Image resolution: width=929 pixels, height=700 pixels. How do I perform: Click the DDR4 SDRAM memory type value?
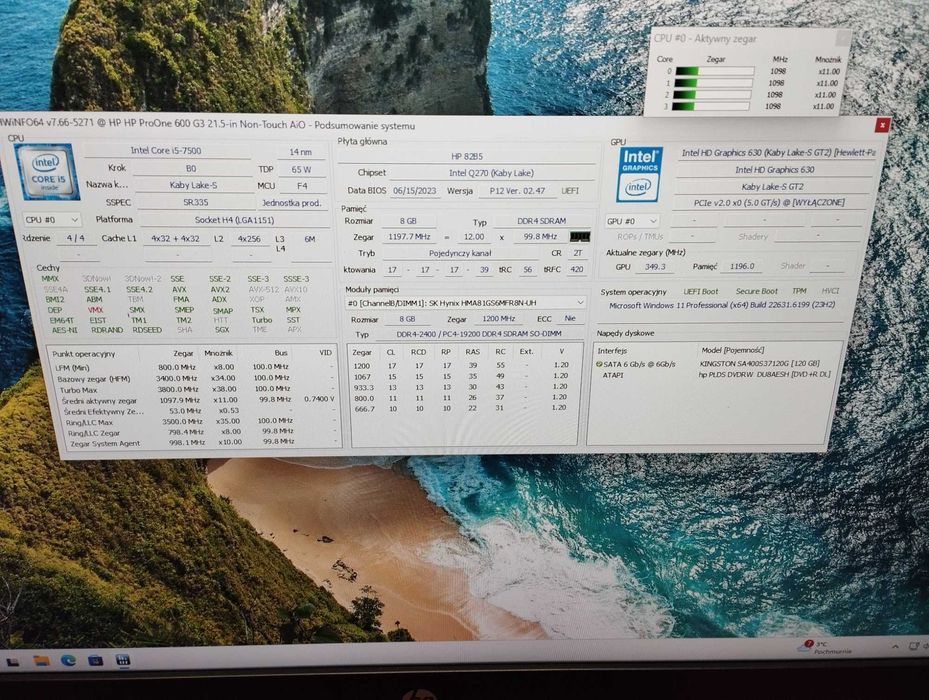click(542, 221)
